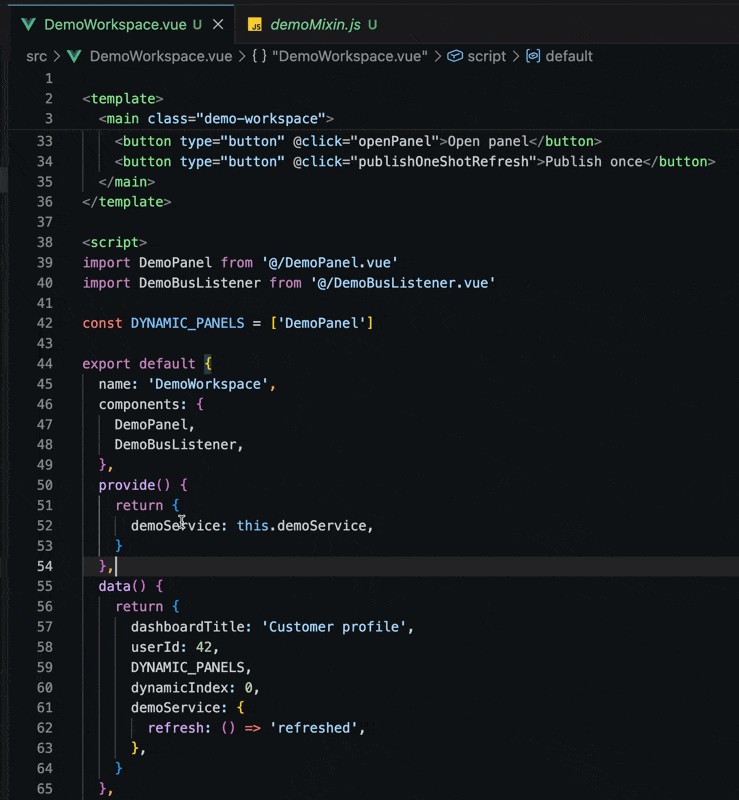Select the DemoWorkspace.vue tab
The width and height of the screenshot is (739, 800).
[x=115, y=24]
